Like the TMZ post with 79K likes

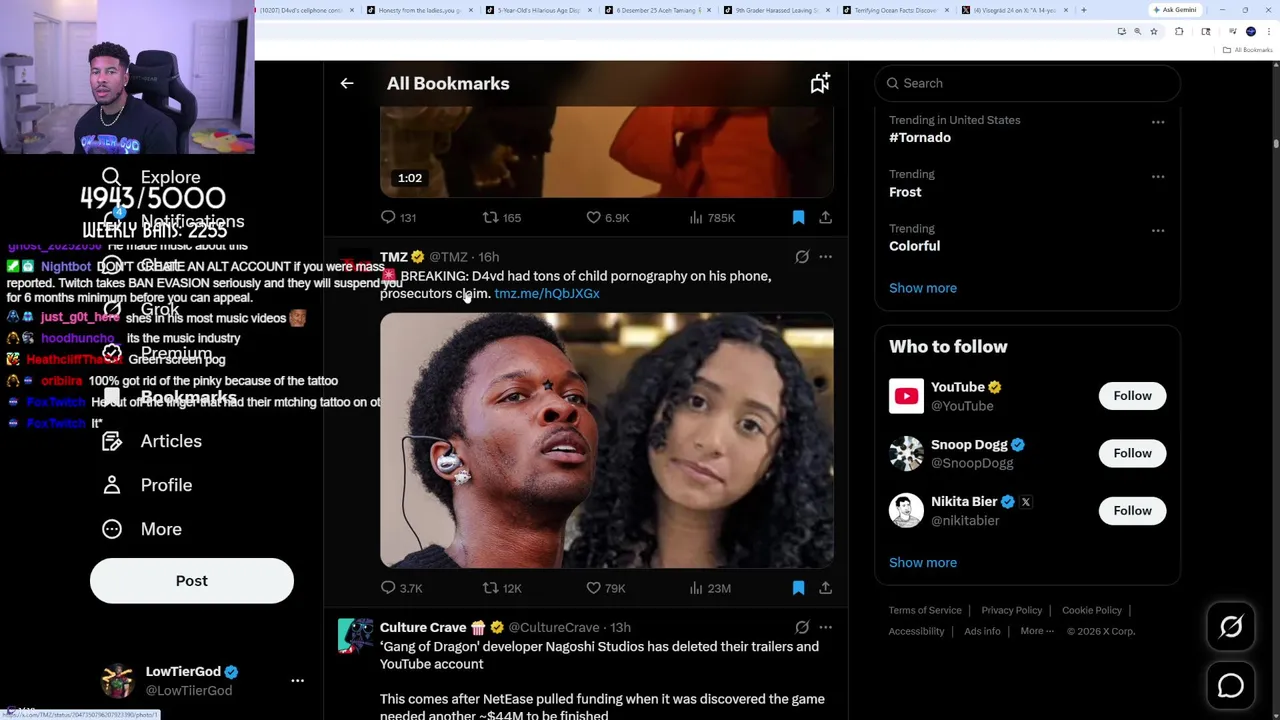point(606,588)
